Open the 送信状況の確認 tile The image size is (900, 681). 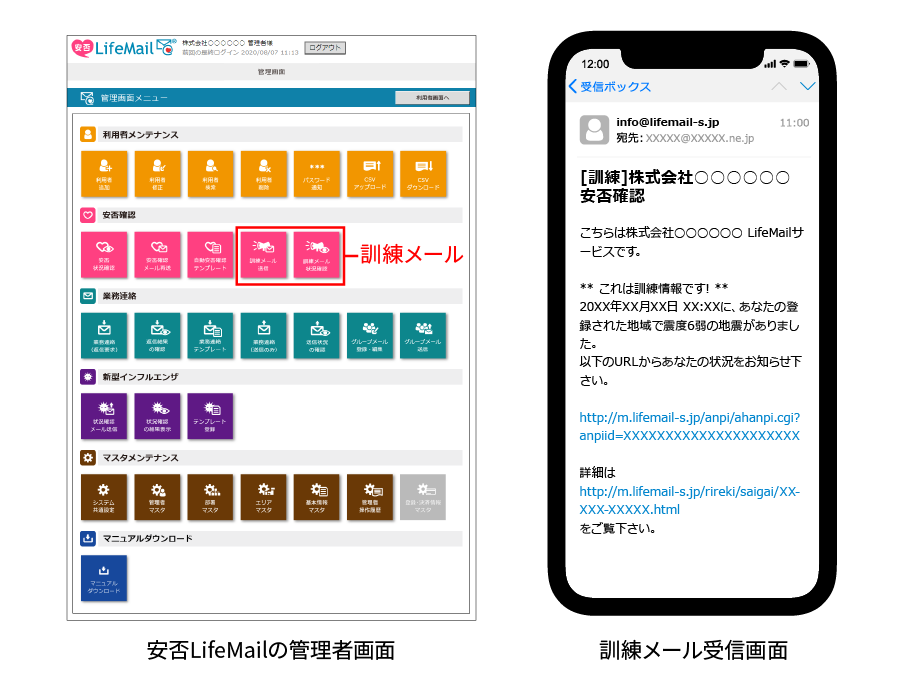[317, 336]
